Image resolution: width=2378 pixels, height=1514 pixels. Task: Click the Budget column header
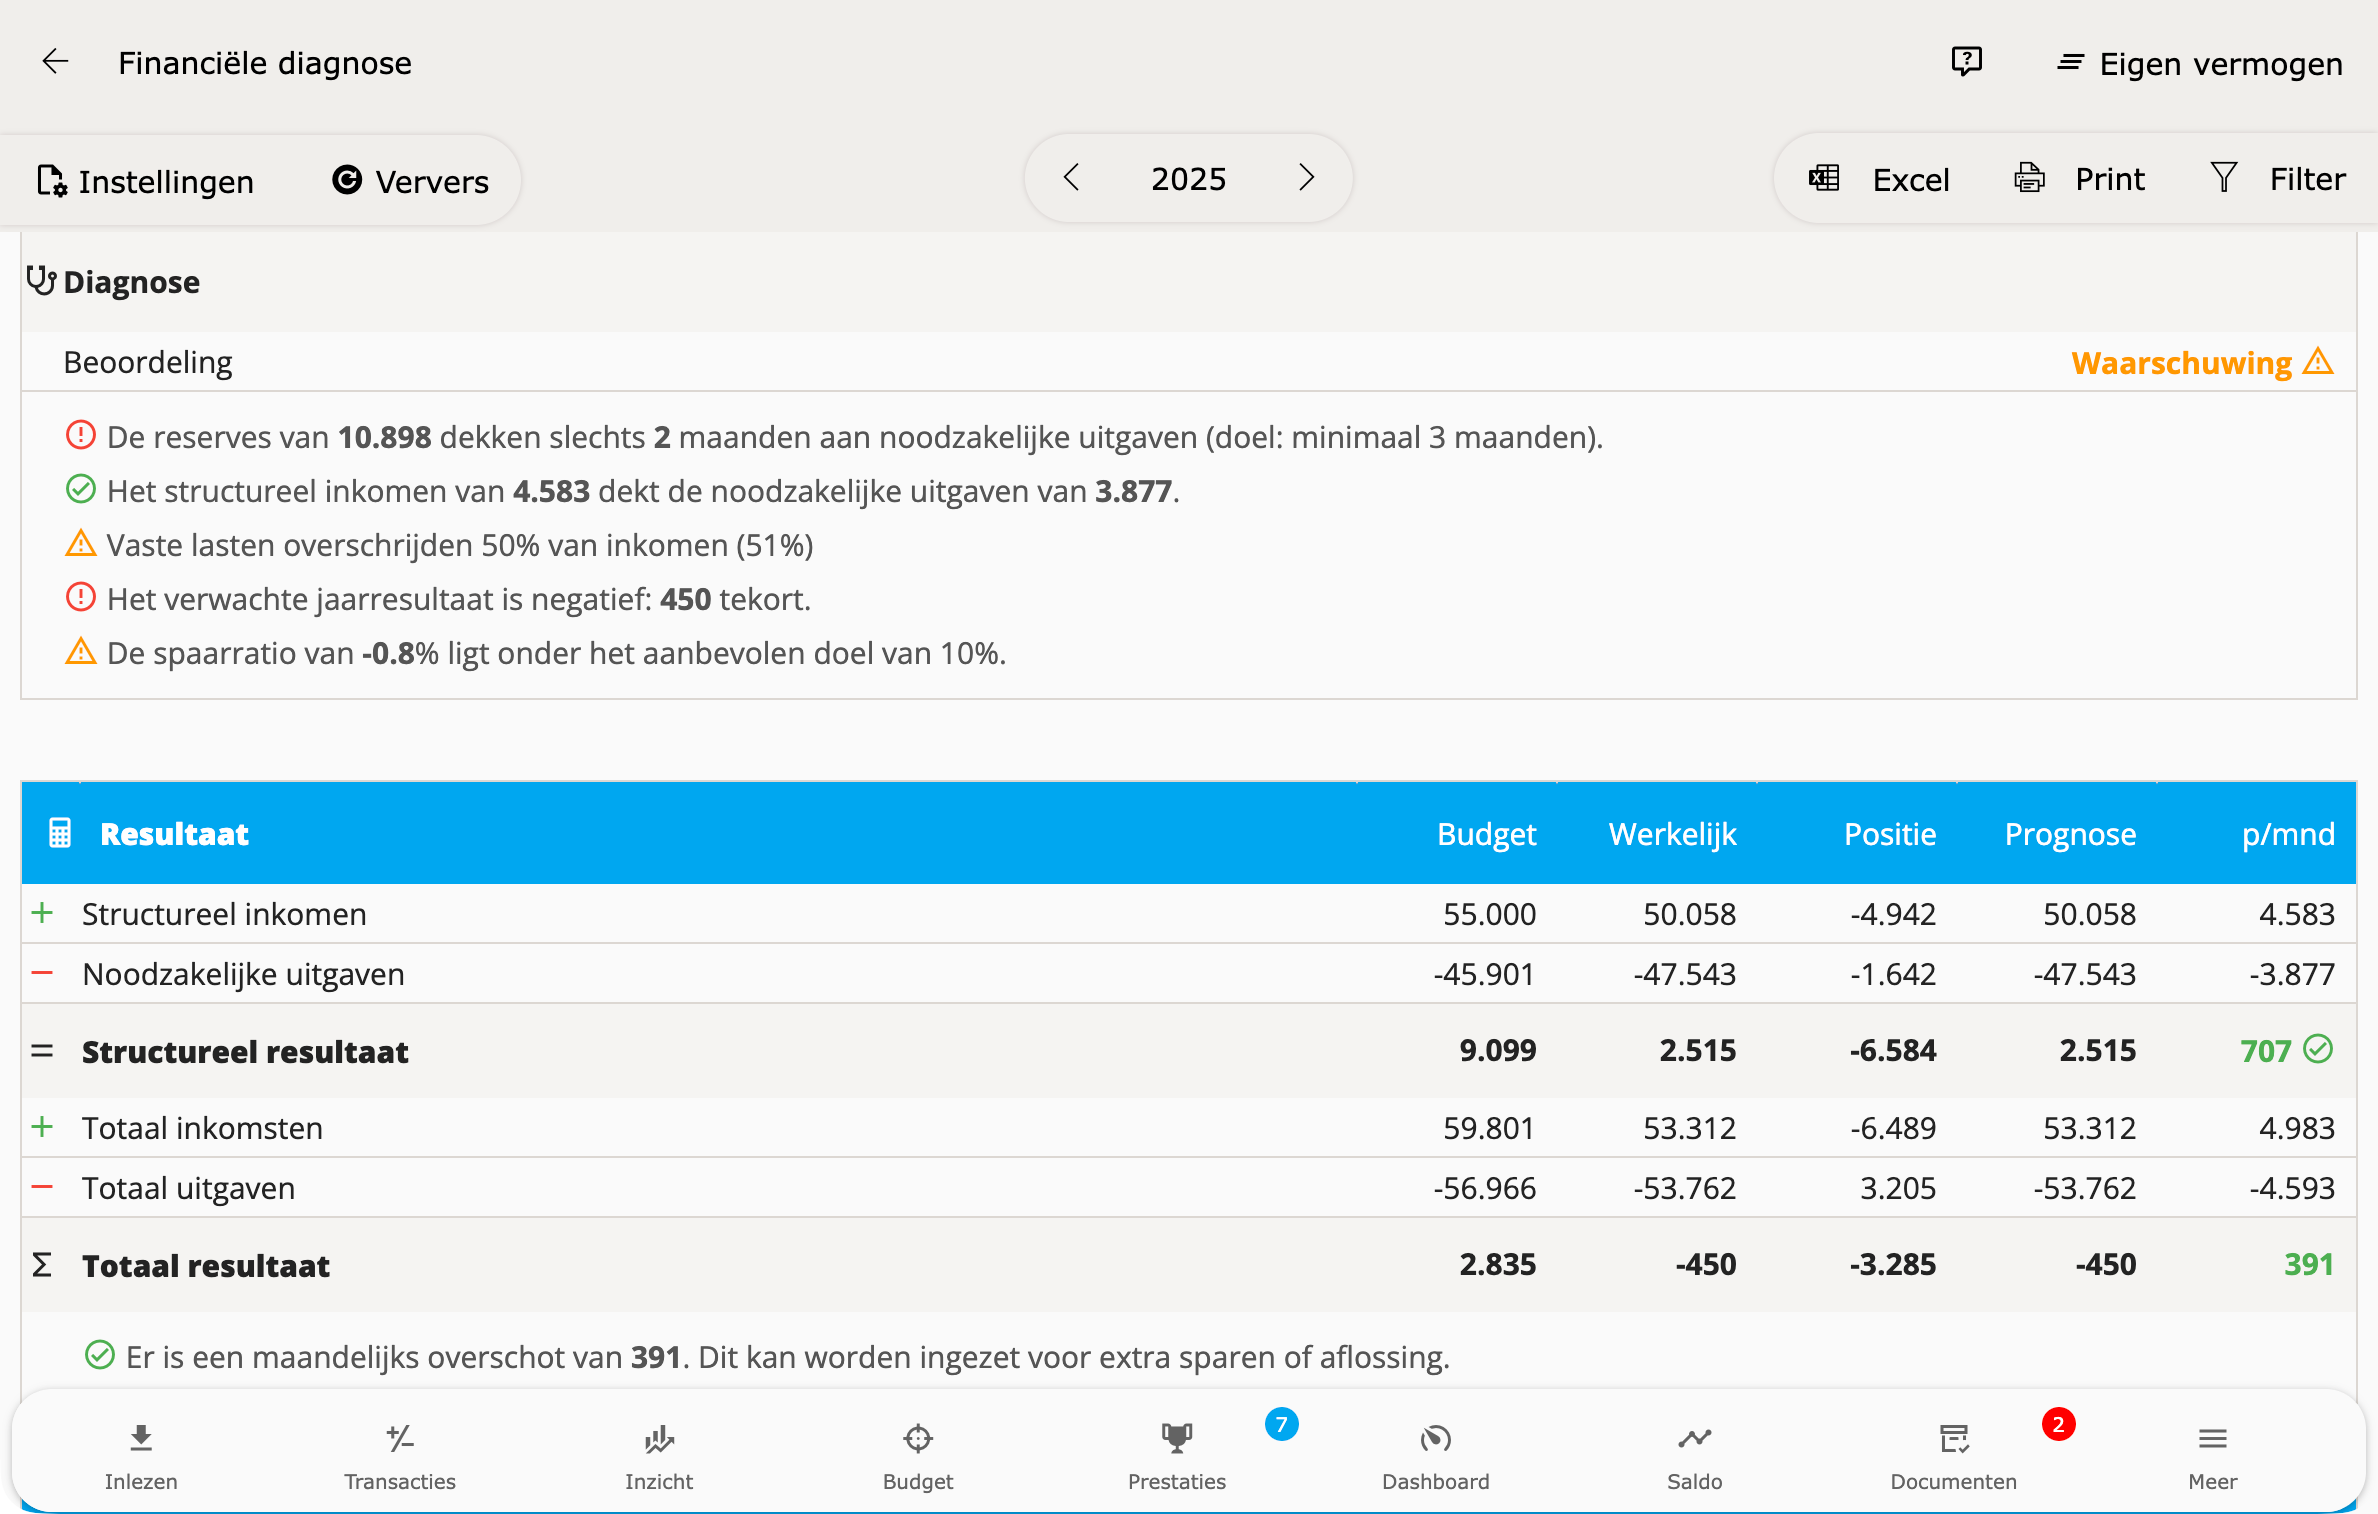[1486, 834]
